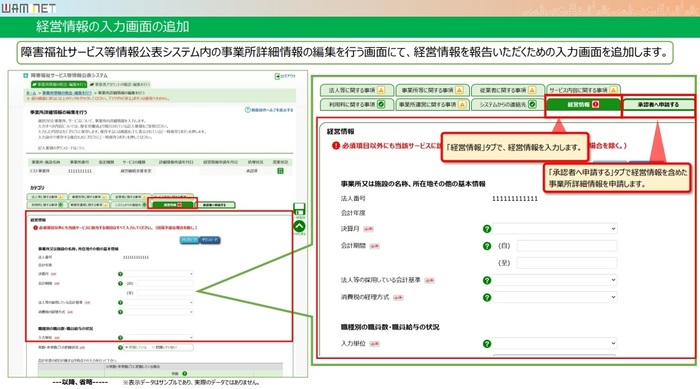The image size is (700, 389).
Task: Open 事業所アカウント top navigation tab
Action: point(120,84)
